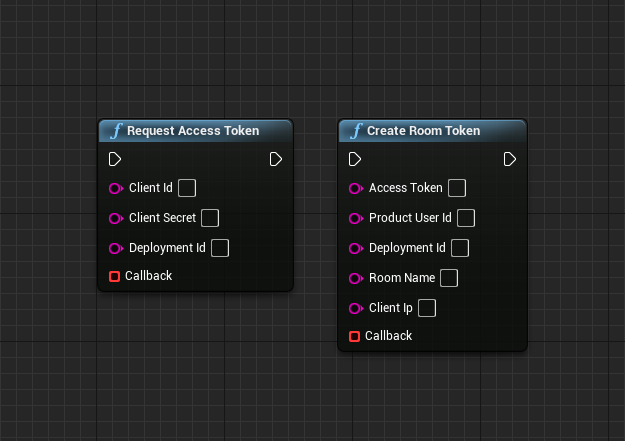Viewport: 625px width, 441px height.
Task: Select the Request Access Token node title
Action: (x=193, y=131)
